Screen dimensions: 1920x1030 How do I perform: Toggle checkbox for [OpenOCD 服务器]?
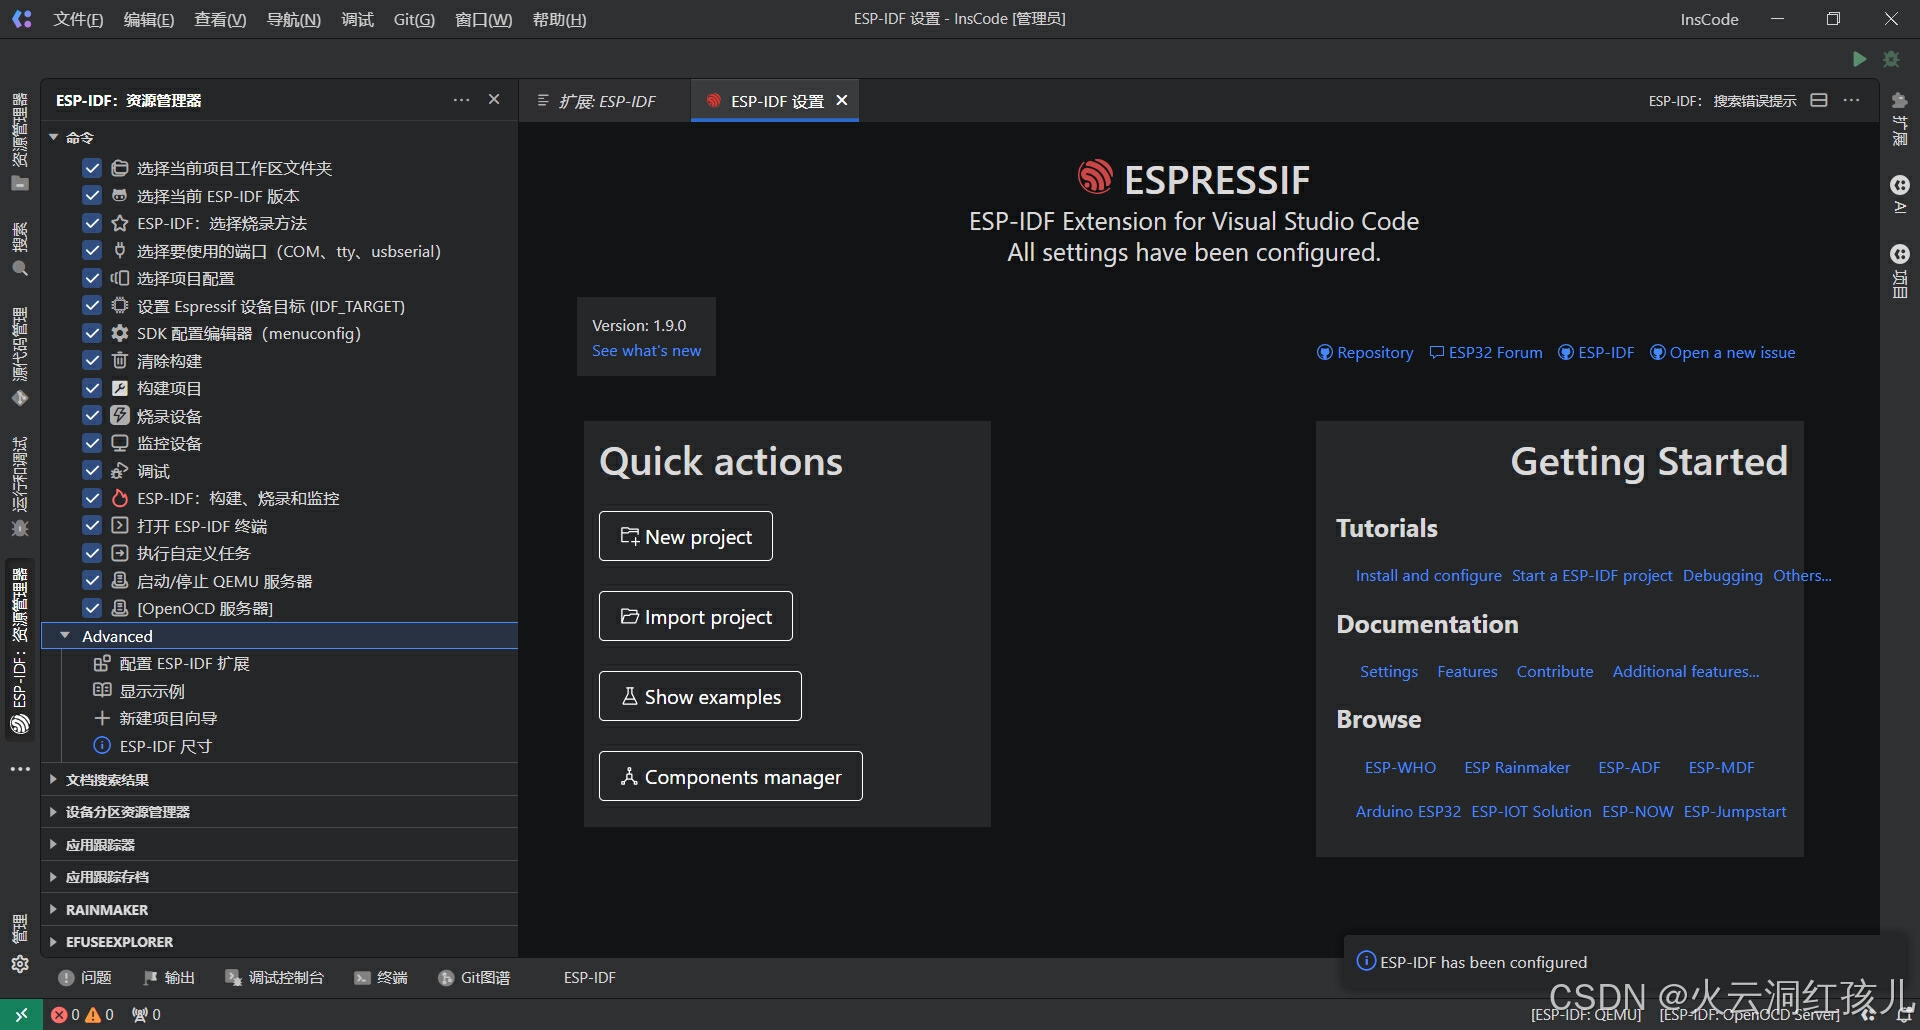[92, 608]
